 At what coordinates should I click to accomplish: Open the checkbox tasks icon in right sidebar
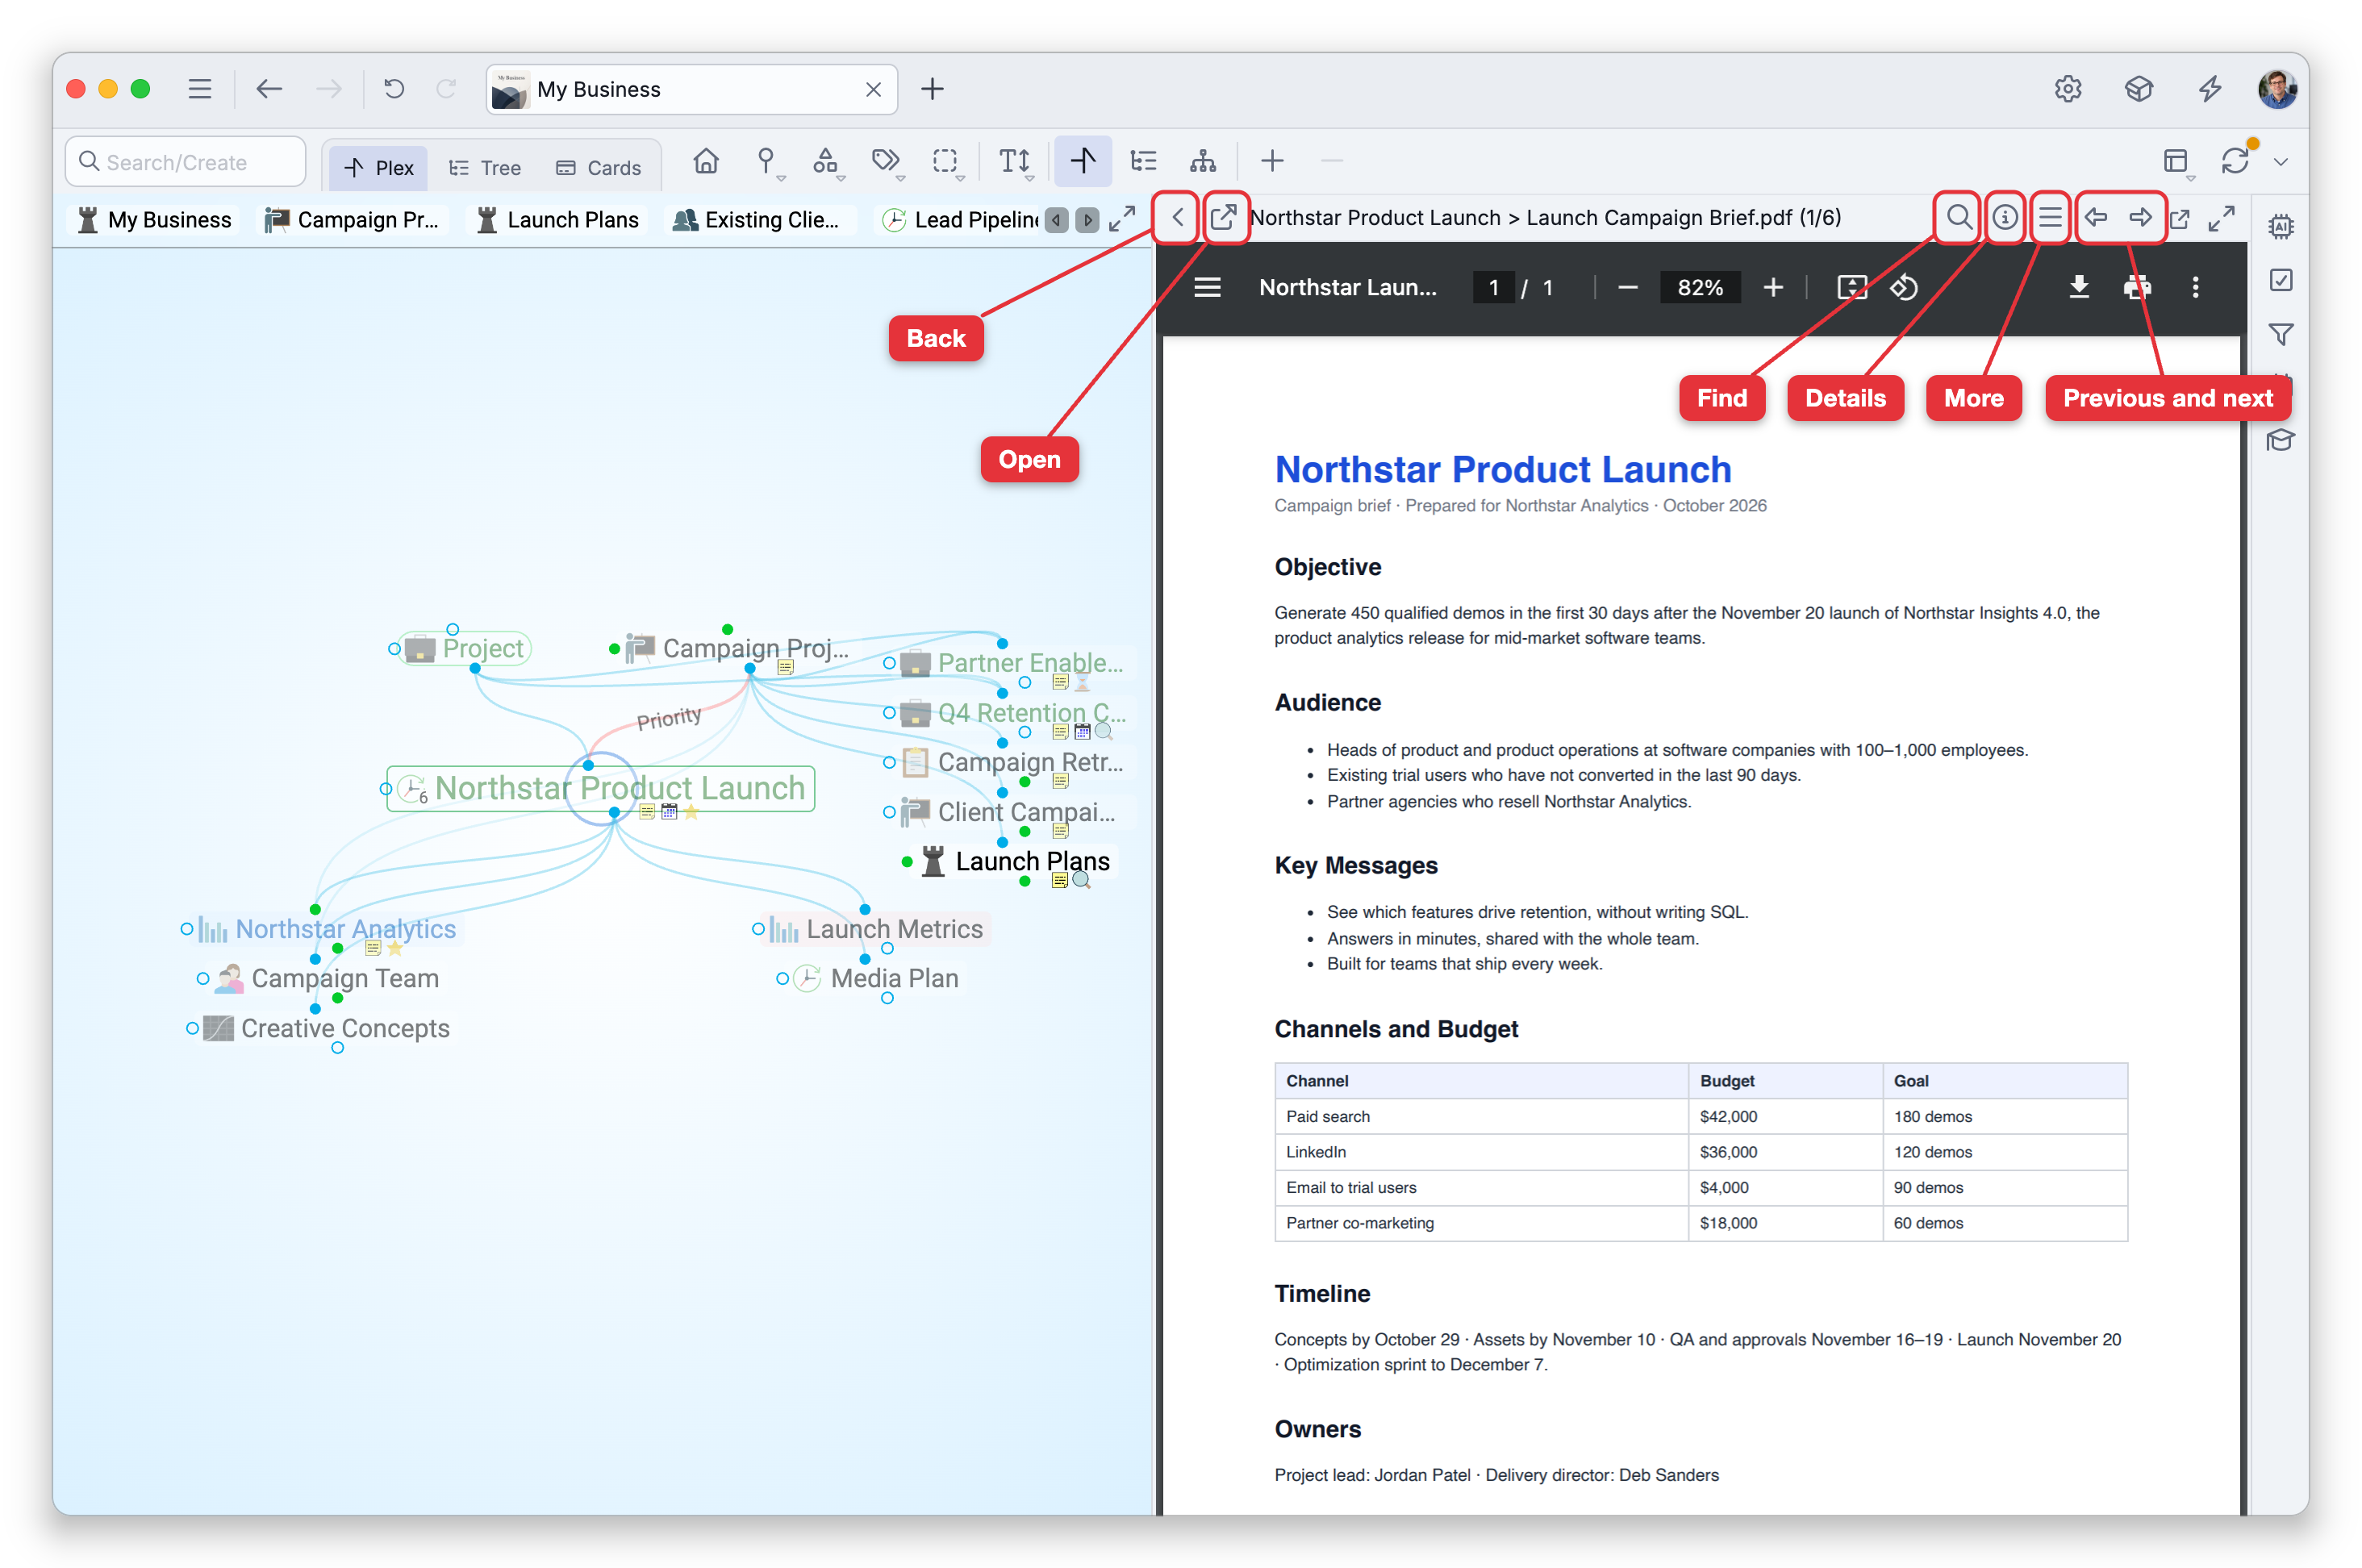2280,280
